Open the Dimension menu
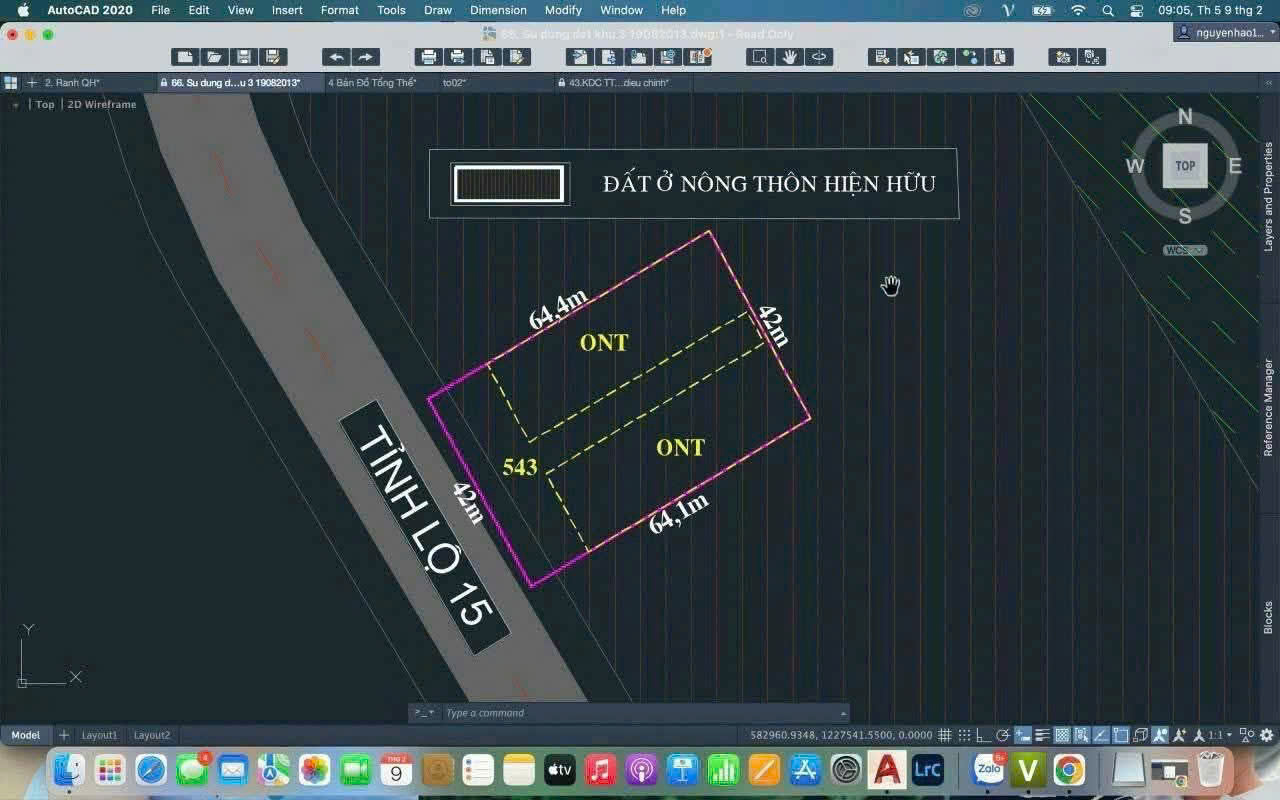 pyautogui.click(x=498, y=10)
